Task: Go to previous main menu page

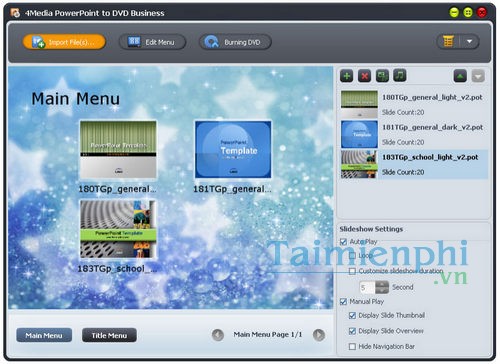Action: click(x=218, y=335)
